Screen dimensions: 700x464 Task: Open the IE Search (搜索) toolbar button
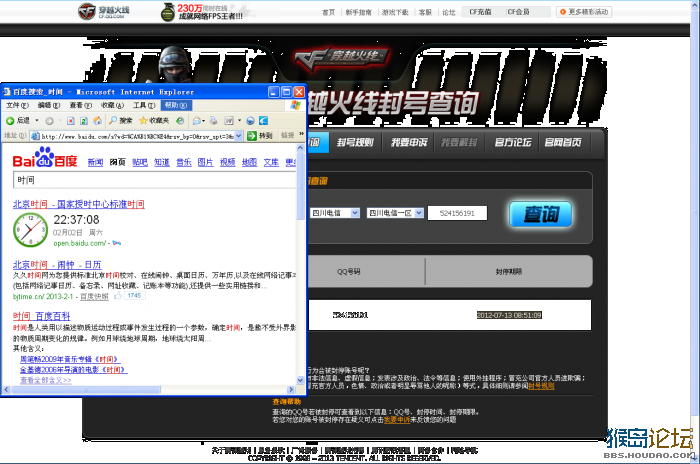(121, 121)
